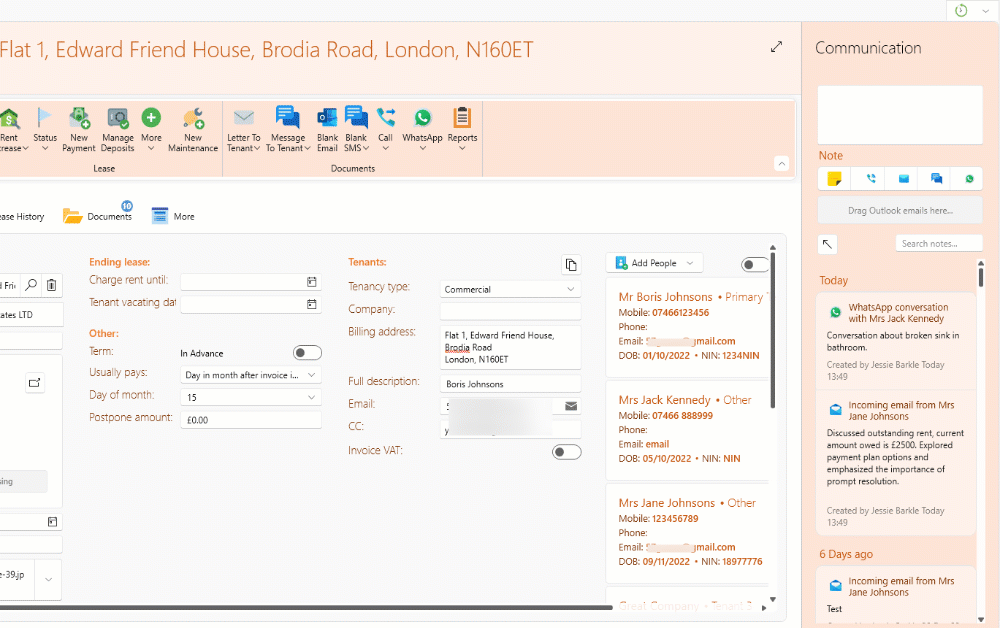Screen dimensions: 1000x628
Task: Click the New Maintenance icon
Action: click(193, 119)
